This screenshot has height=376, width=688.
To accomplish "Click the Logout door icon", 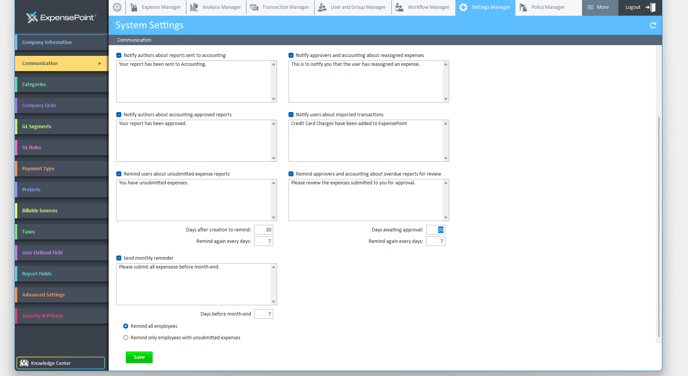I will coord(651,7).
